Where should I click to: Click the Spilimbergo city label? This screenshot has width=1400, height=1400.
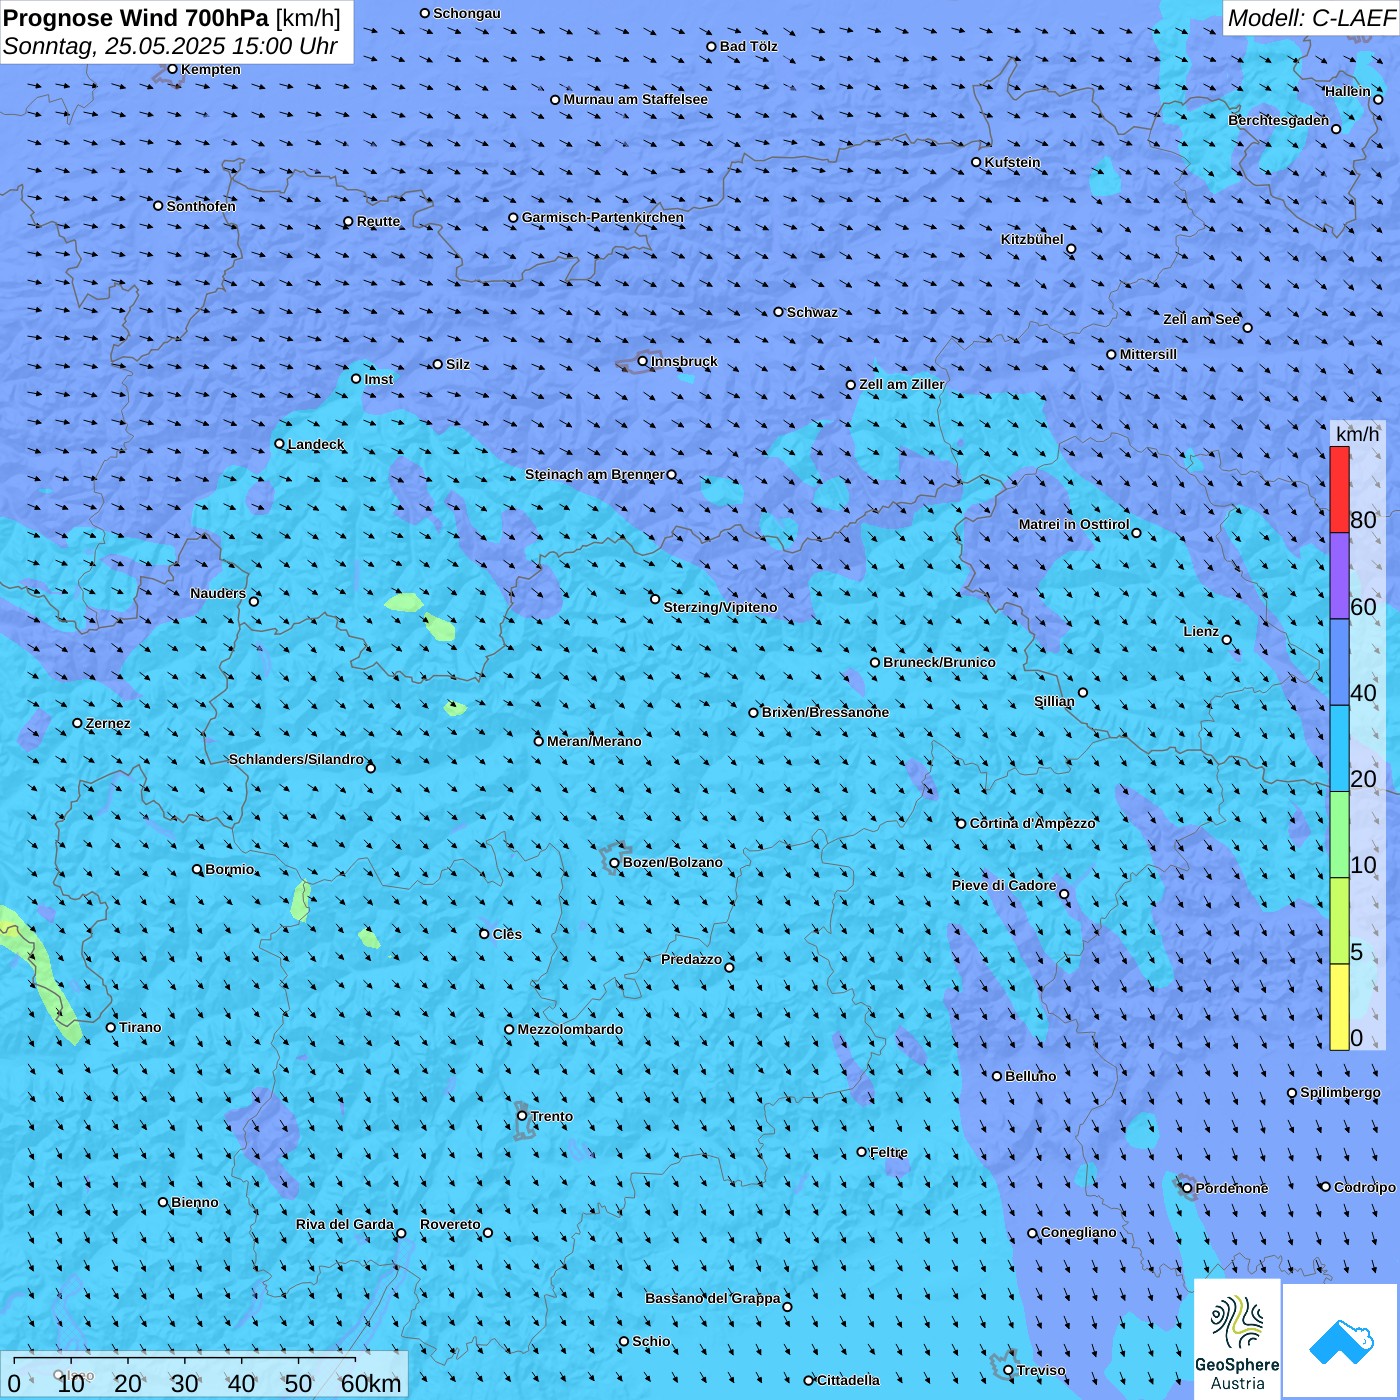pyautogui.click(x=1340, y=1092)
